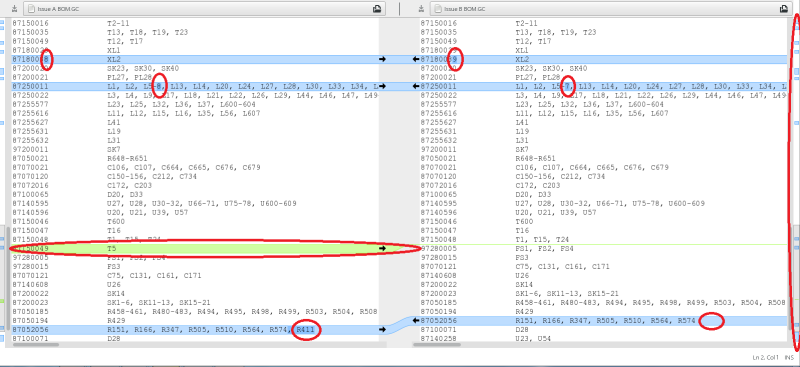800x367 pixels.
Task: Pull 87052056 row change into left
Action: point(416,321)
